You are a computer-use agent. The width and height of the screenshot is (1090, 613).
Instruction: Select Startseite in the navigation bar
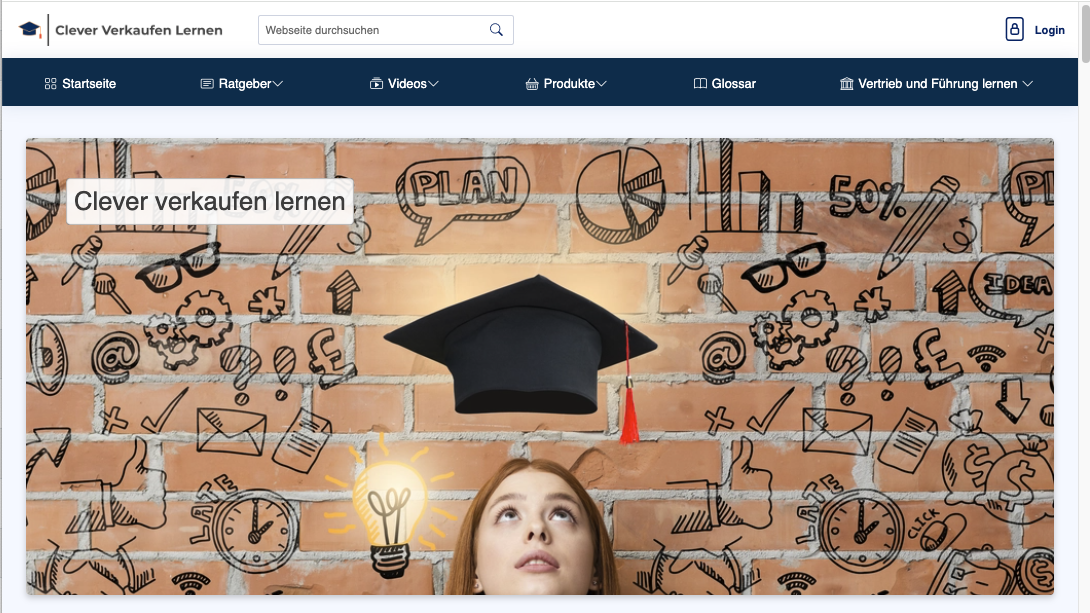(x=89, y=84)
